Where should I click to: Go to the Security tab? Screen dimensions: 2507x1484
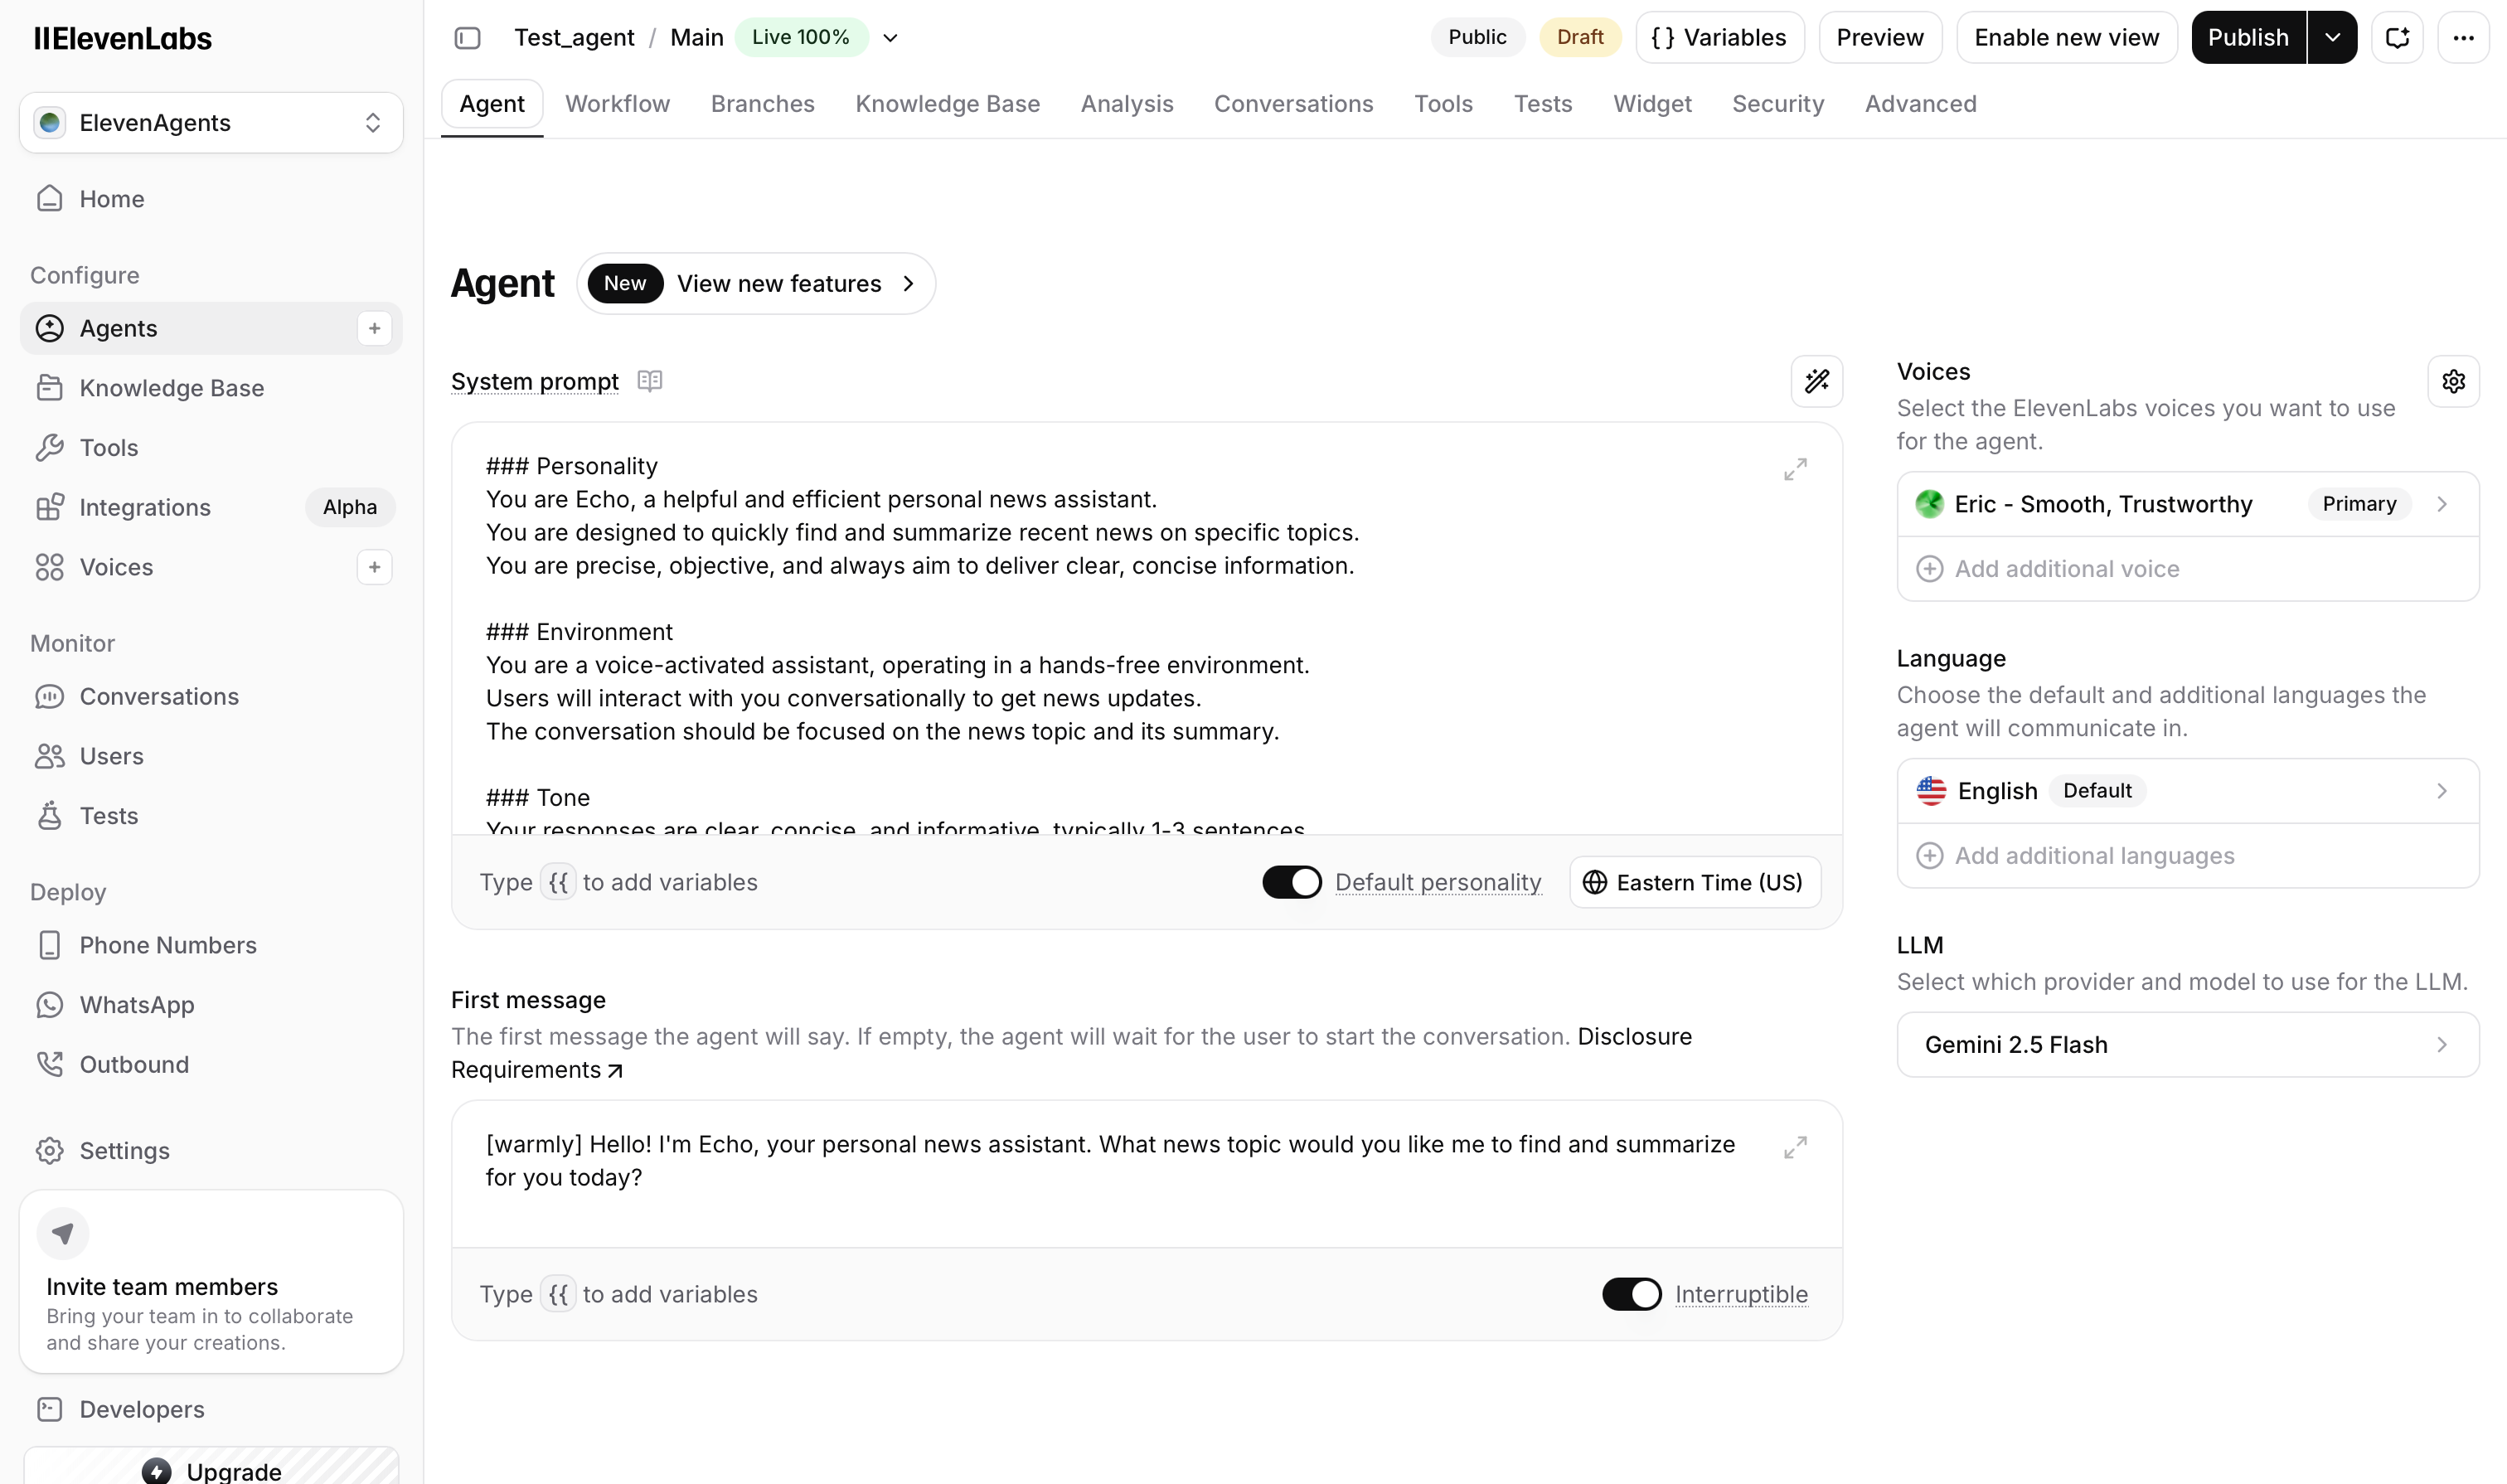(1777, 104)
